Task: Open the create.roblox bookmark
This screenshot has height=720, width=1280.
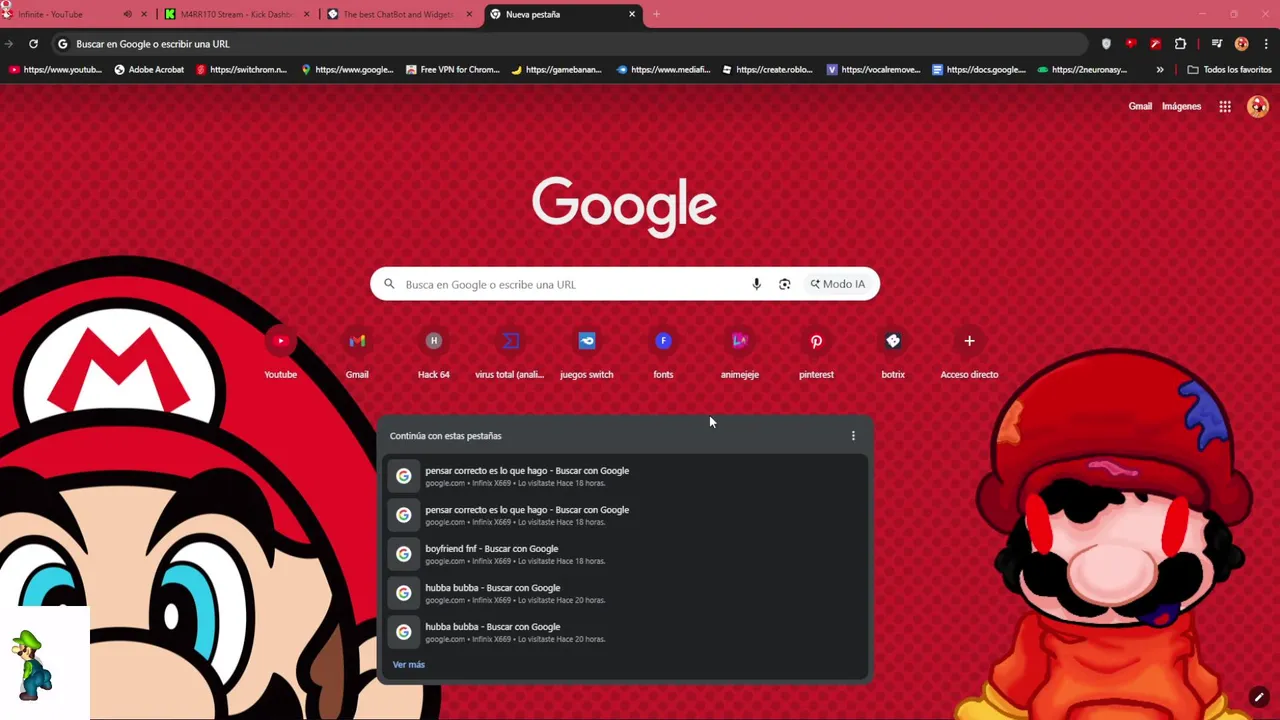Action: click(767, 70)
